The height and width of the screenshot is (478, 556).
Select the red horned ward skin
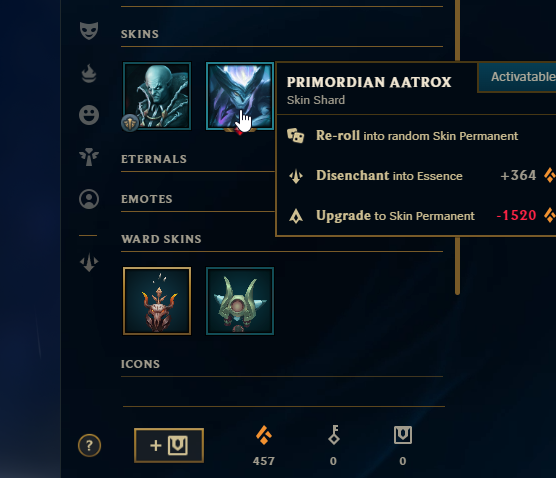(x=157, y=301)
